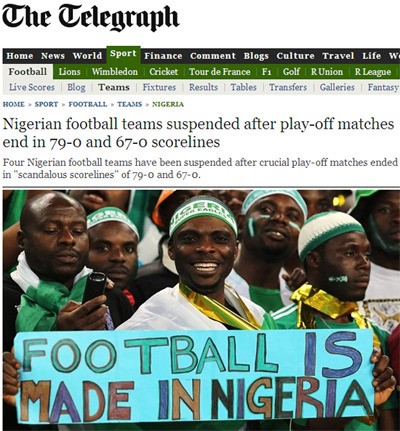View the football Fixtures page
This screenshot has height=431, width=400.
tap(159, 87)
